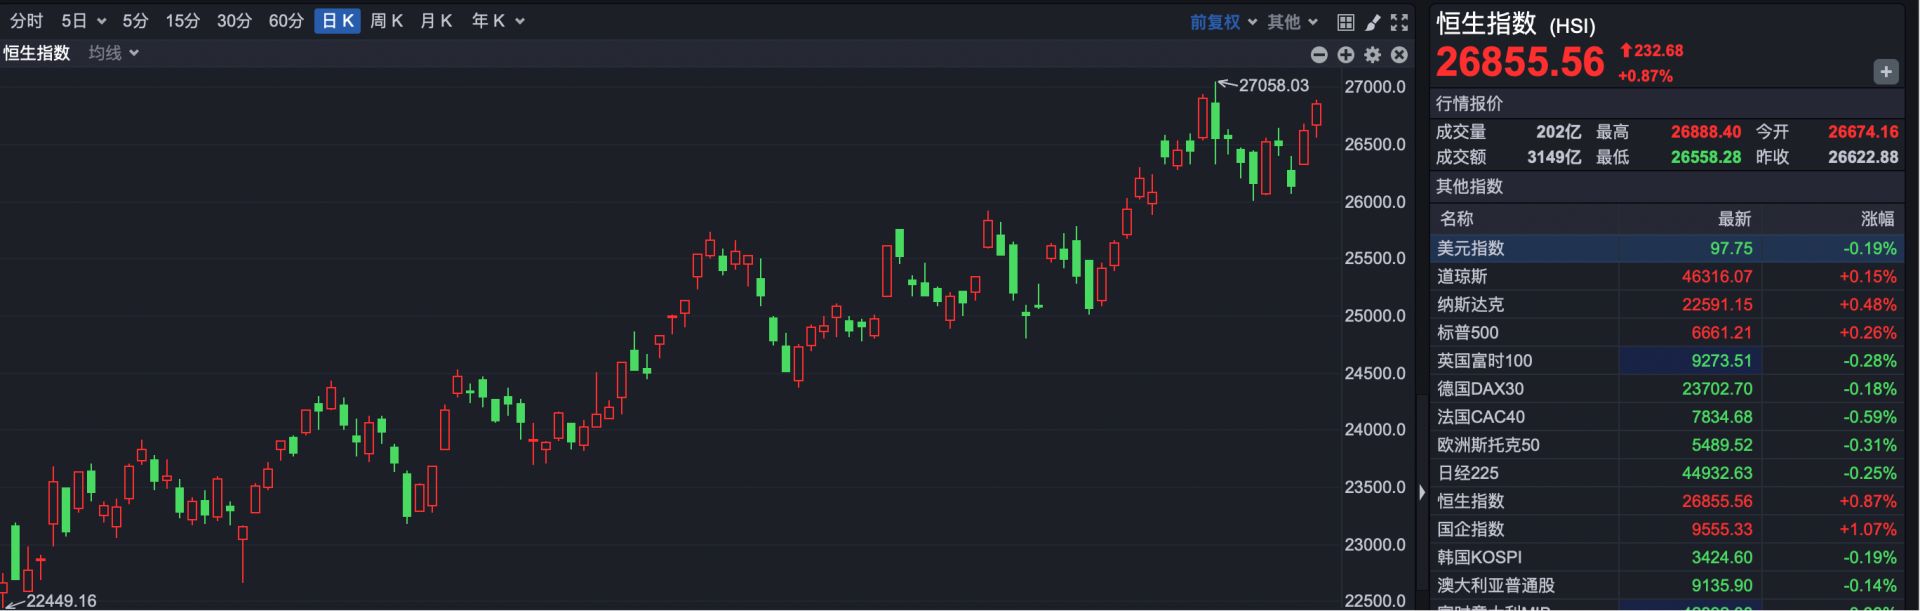The height and width of the screenshot is (611, 1920).
Task: Collapse the right quote panel arrow
Action: coord(1422,492)
